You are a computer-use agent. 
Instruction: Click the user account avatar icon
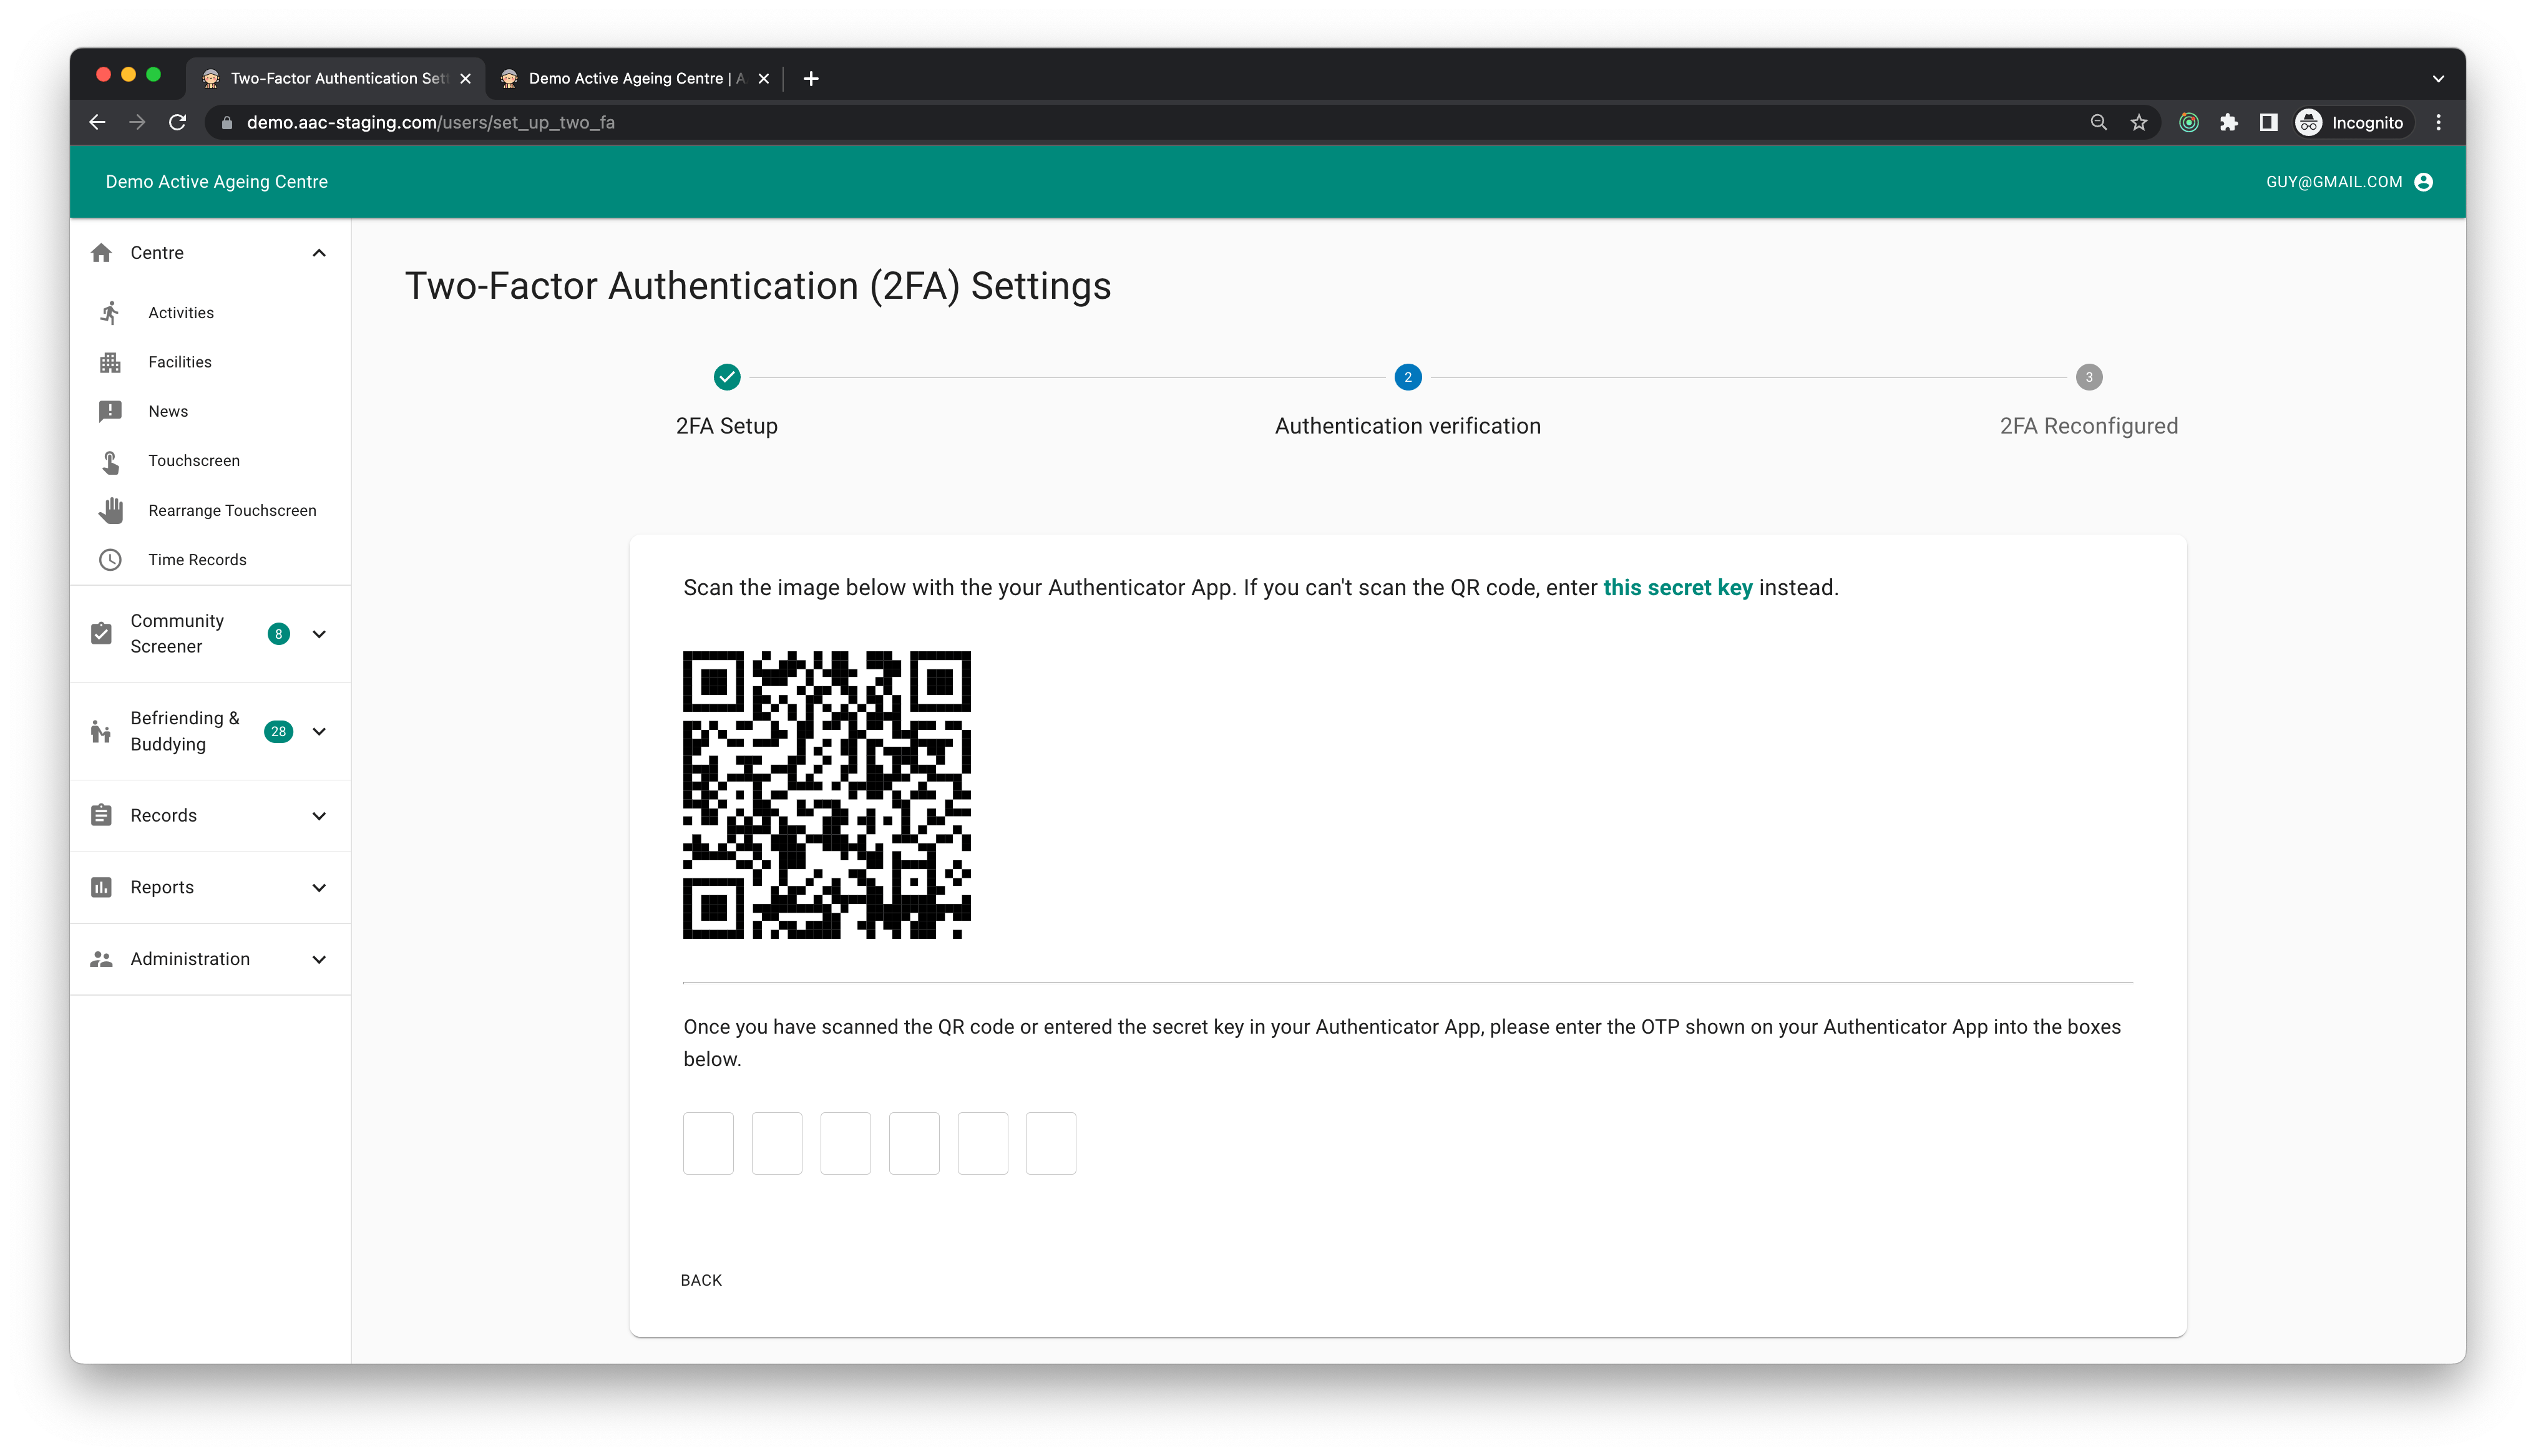[x=2423, y=182]
